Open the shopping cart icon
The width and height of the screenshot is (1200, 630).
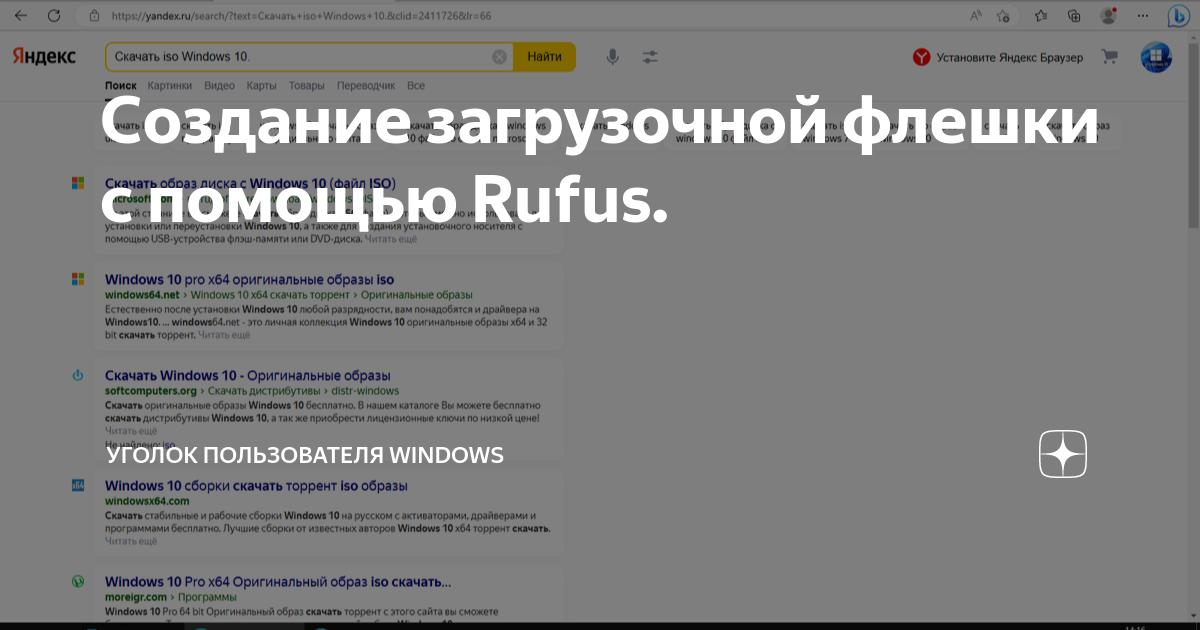[1109, 57]
